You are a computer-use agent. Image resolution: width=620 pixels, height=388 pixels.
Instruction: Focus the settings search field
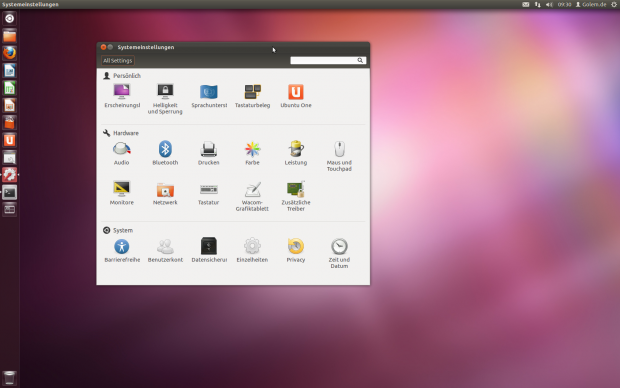pos(328,60)
